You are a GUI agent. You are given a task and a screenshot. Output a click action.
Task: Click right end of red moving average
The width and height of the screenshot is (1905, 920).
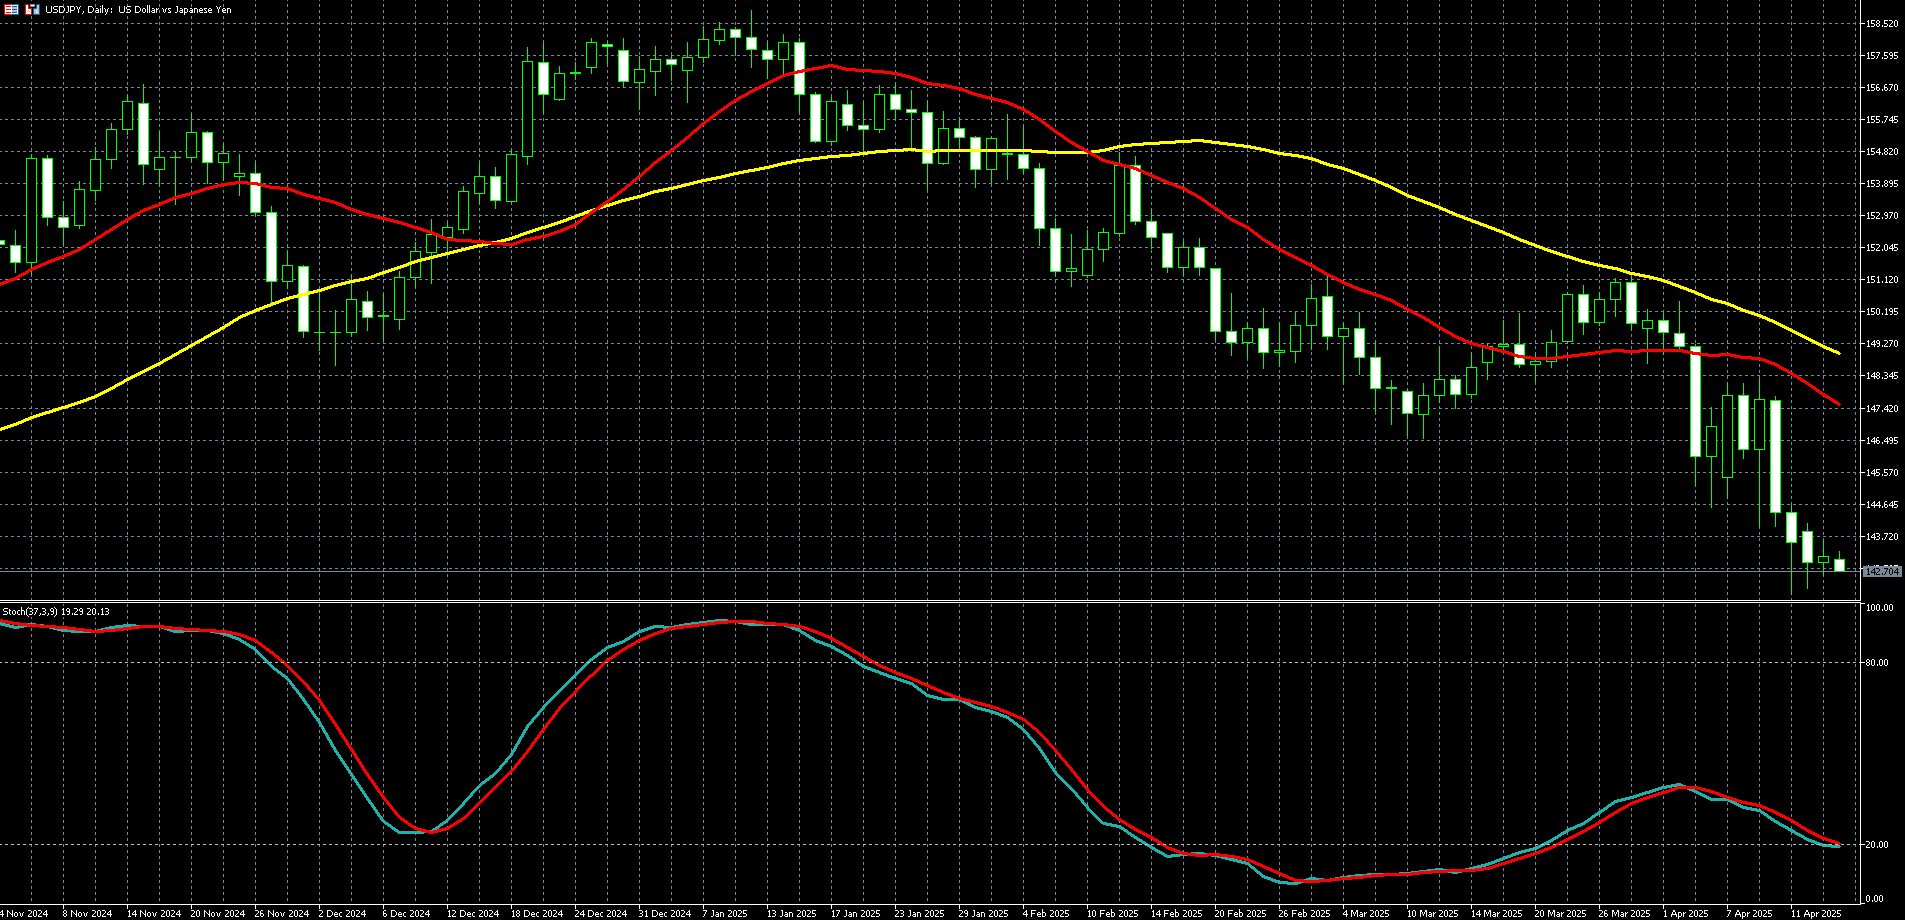click(x=1838, y=404)
